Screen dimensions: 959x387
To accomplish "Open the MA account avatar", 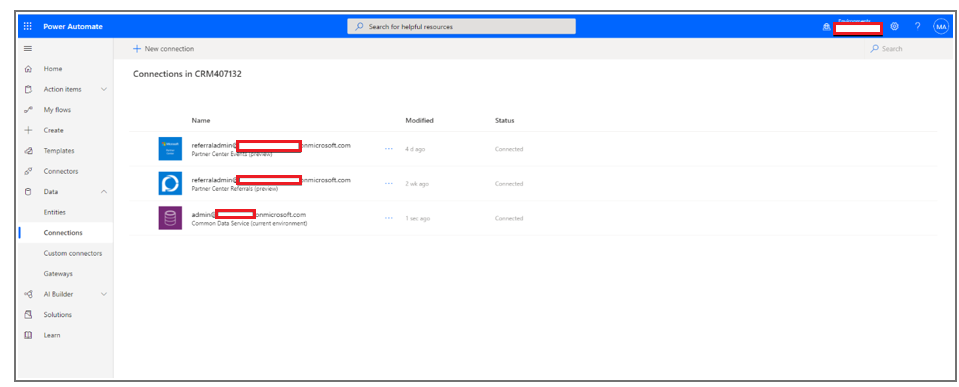I will [x=941, y=26].
